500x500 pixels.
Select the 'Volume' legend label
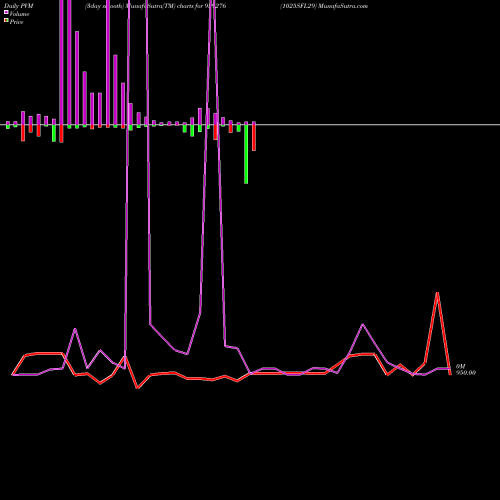point(19,14)
